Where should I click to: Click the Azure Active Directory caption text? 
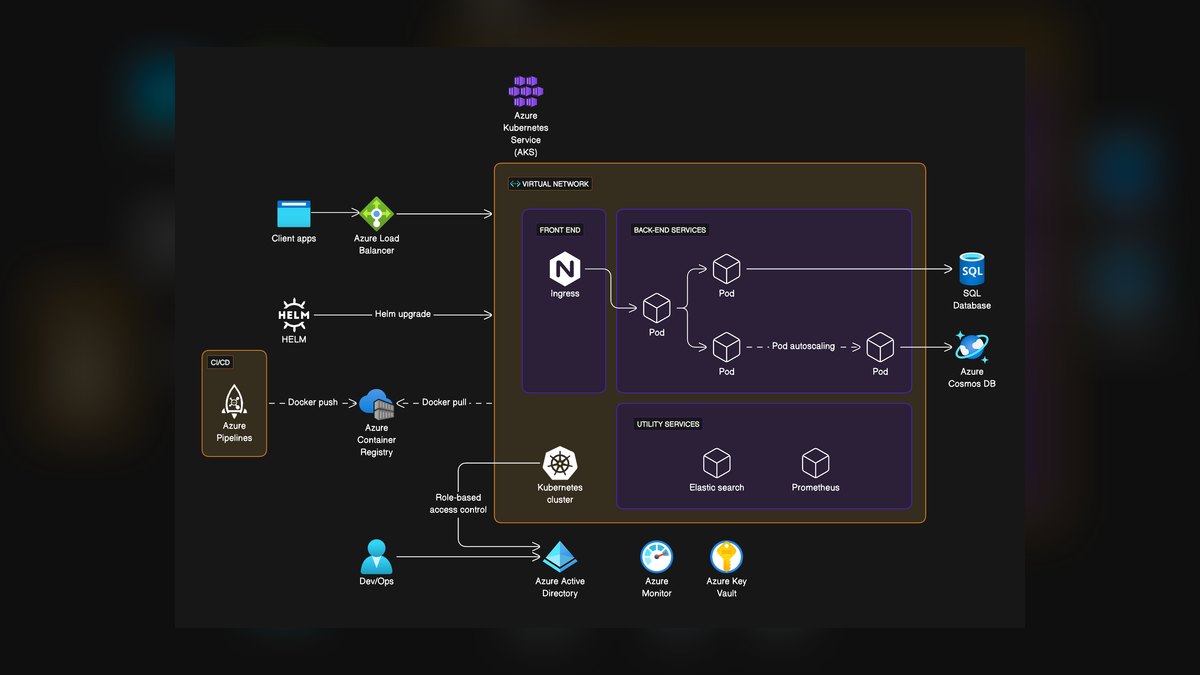560,588
